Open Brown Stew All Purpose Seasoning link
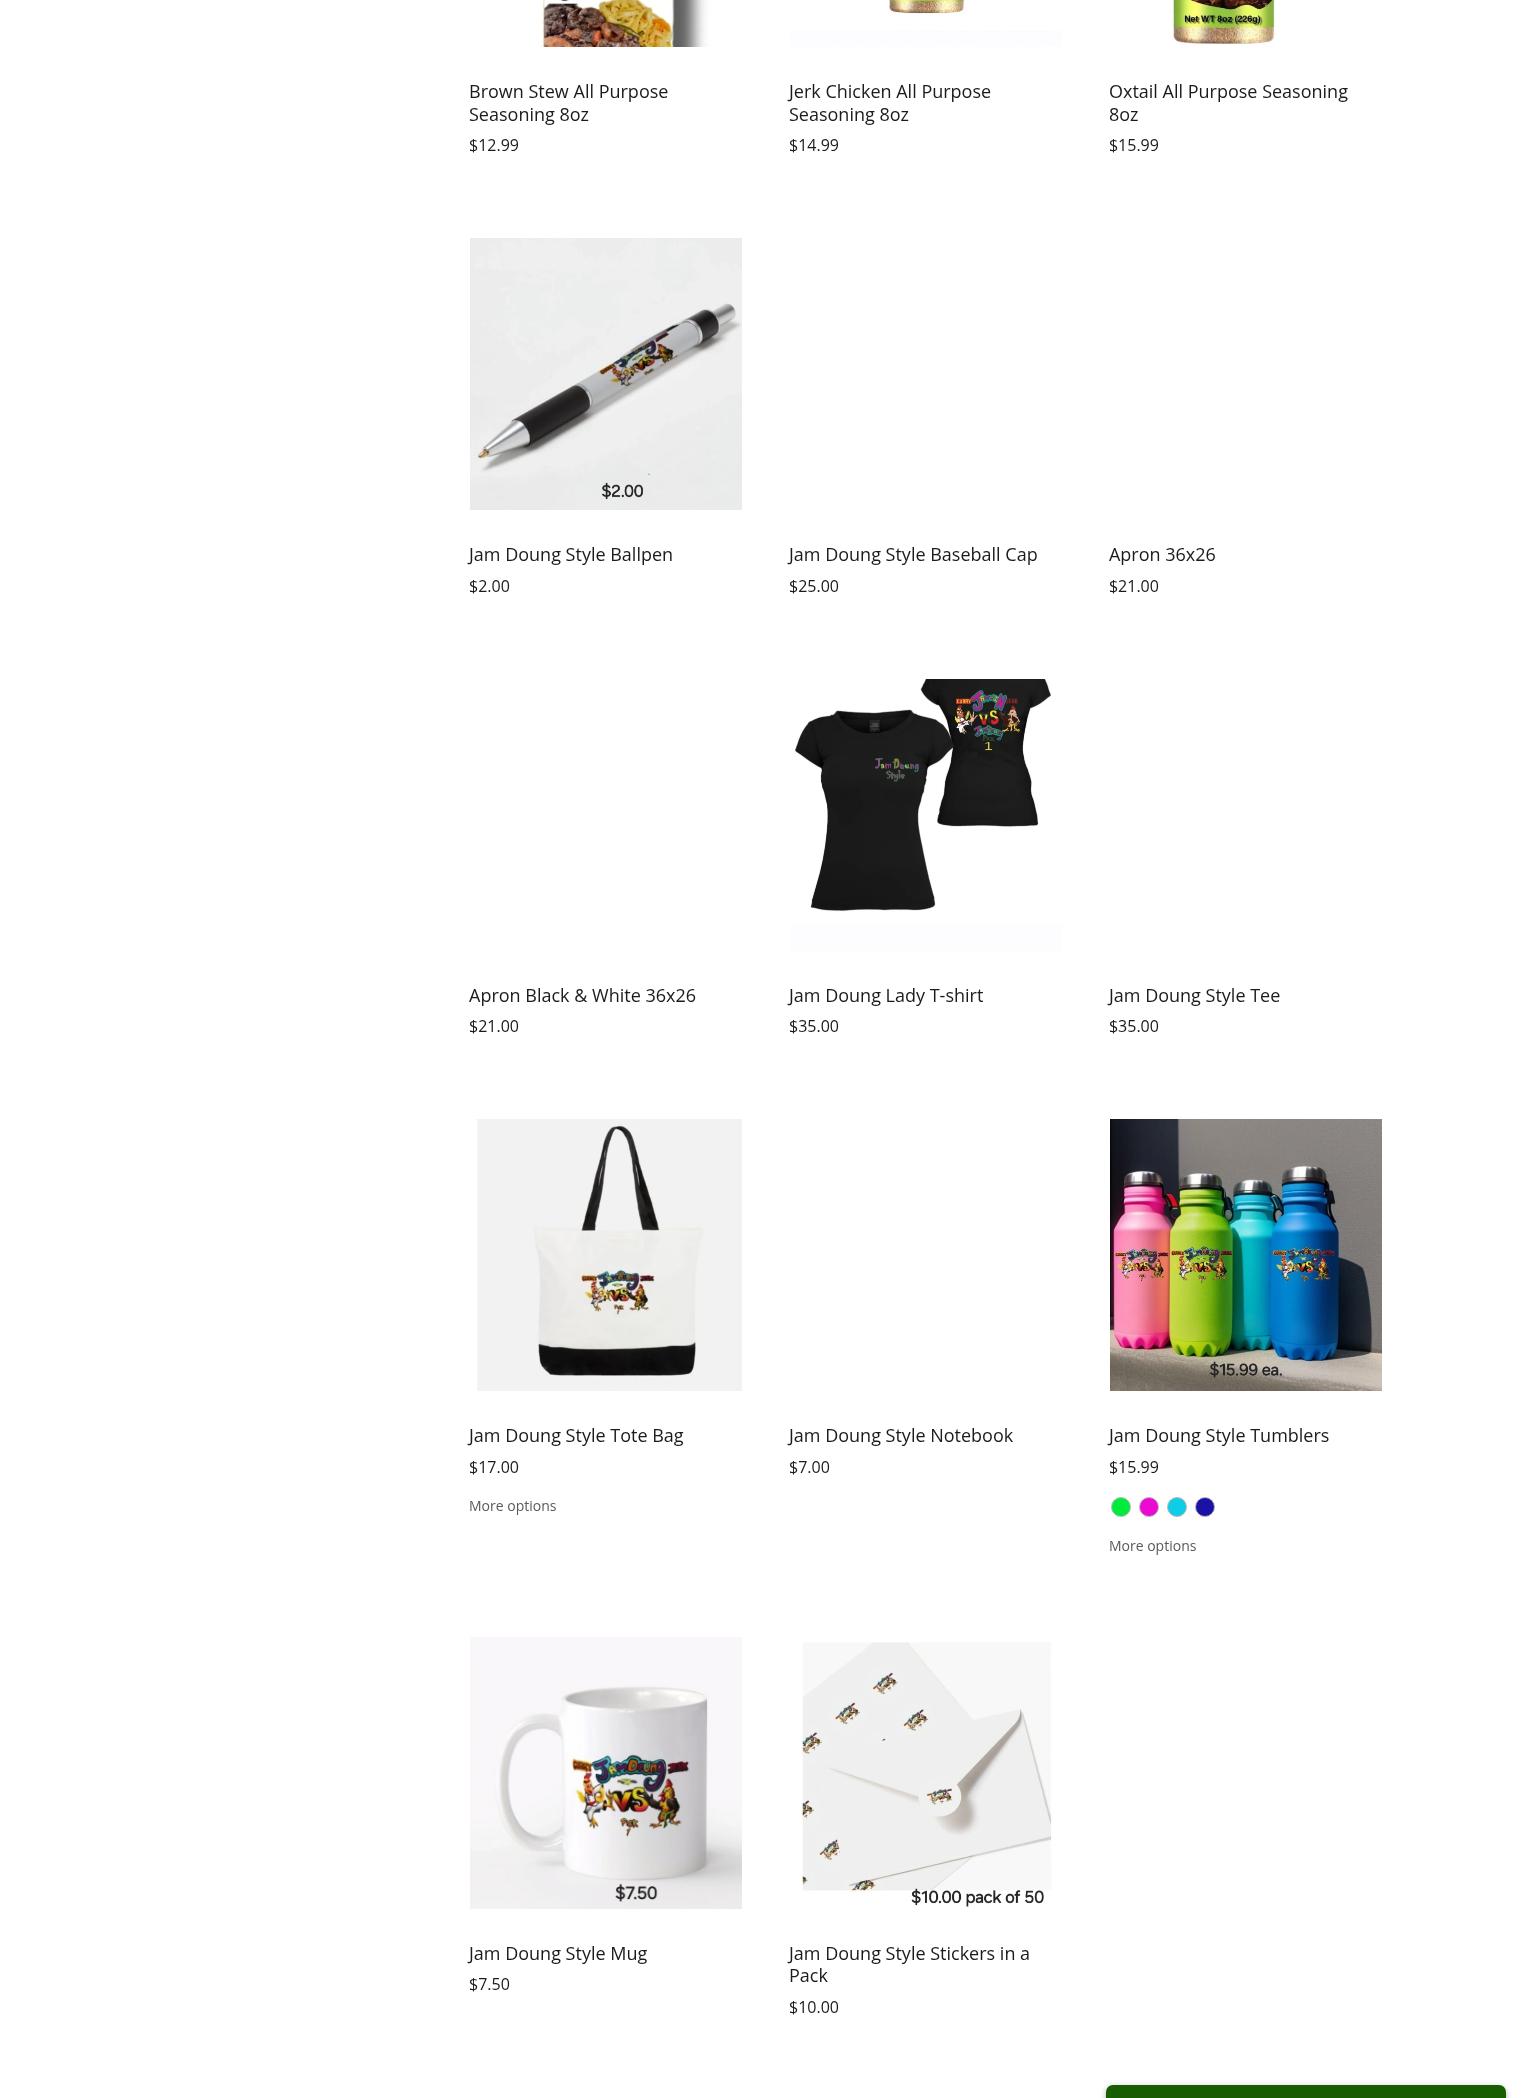 (x=568, y=103)
